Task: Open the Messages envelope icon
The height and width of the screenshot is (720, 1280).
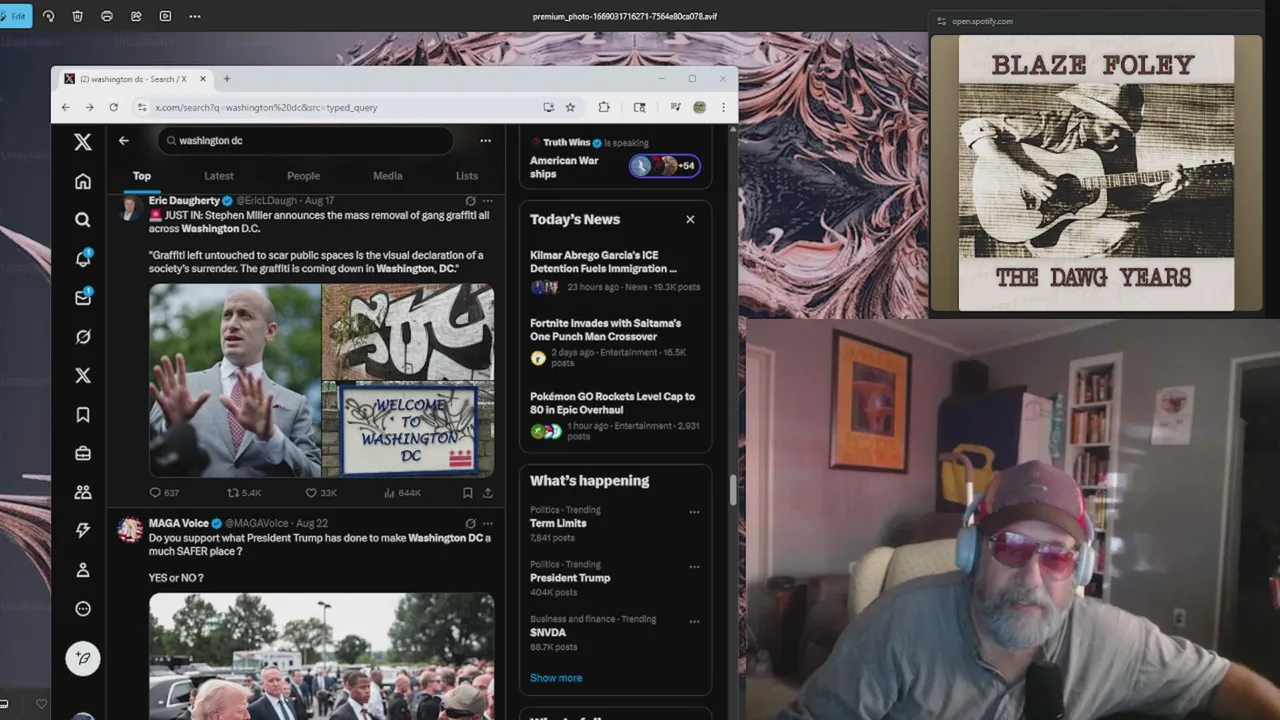Action: point(83,297)
